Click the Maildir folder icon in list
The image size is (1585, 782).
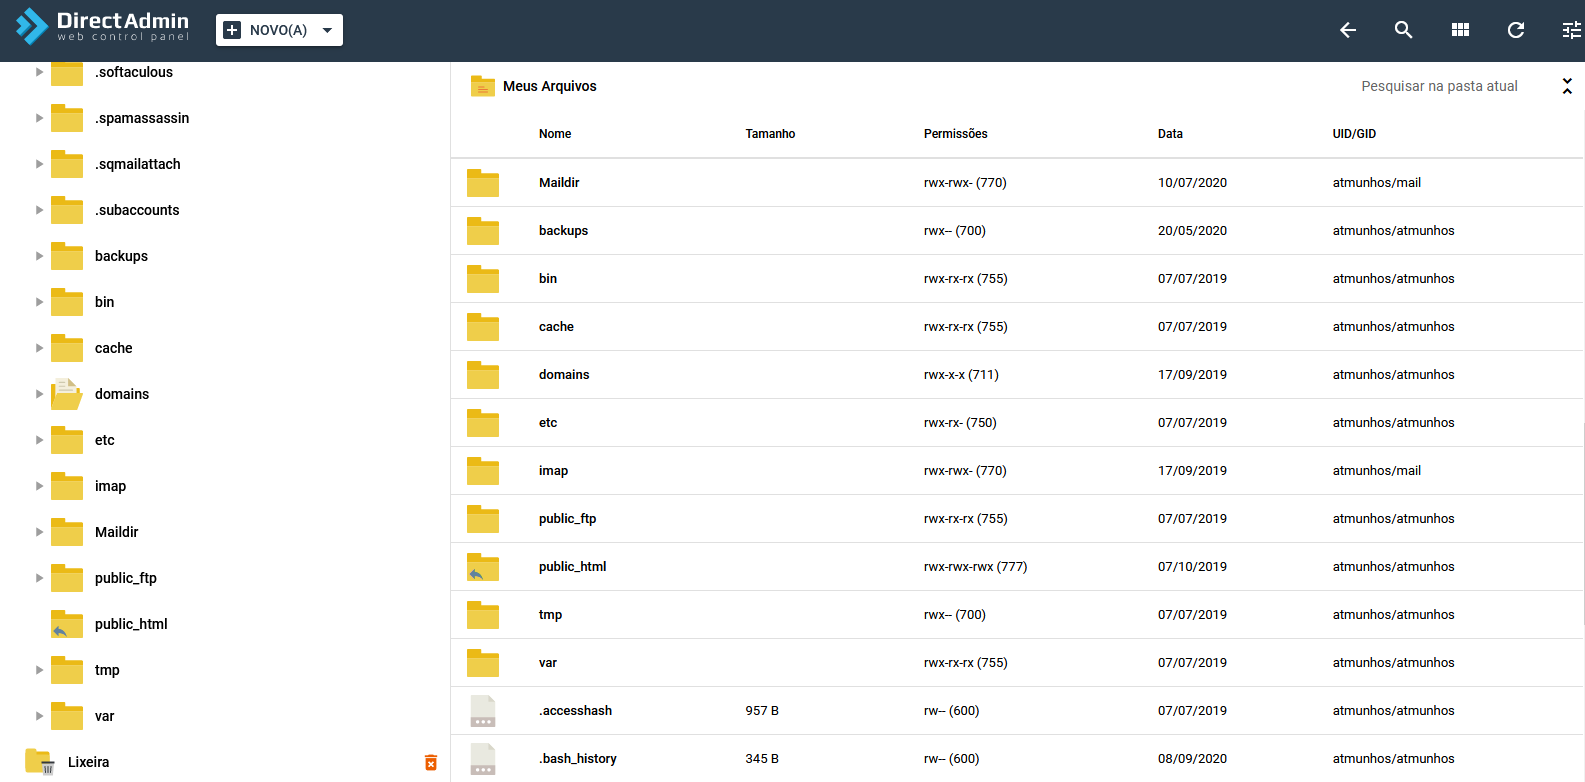tap(483, 182)
